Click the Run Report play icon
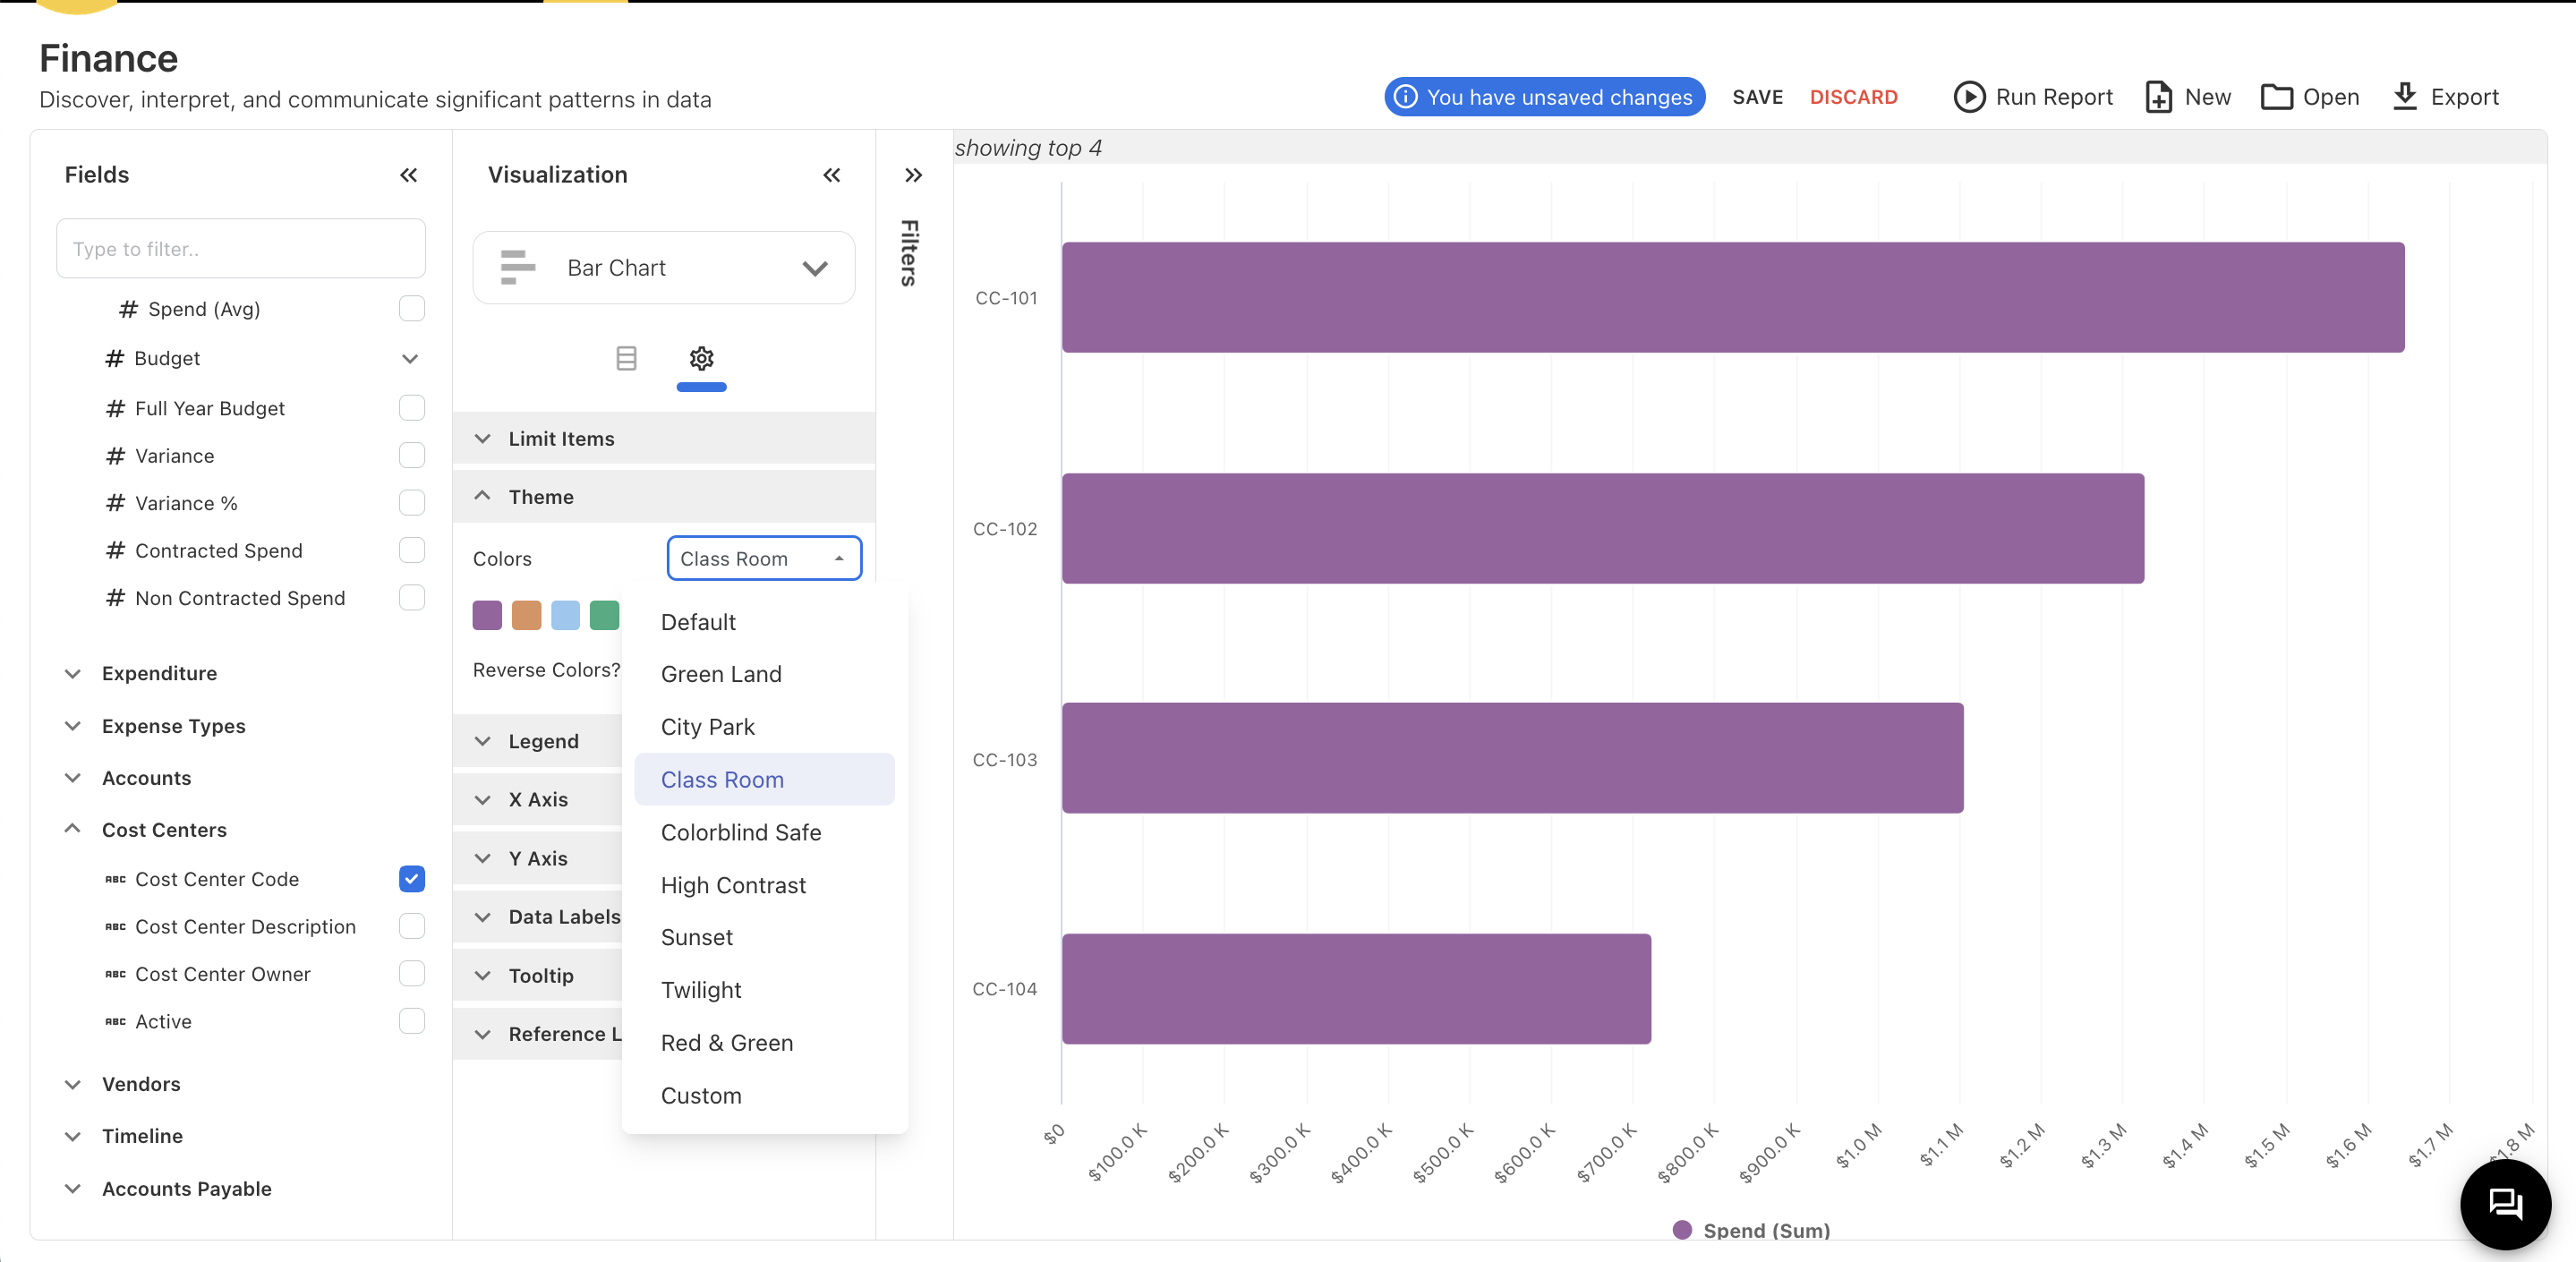Viewport: 2576px width, 1262px height. tap(1968, 97)
